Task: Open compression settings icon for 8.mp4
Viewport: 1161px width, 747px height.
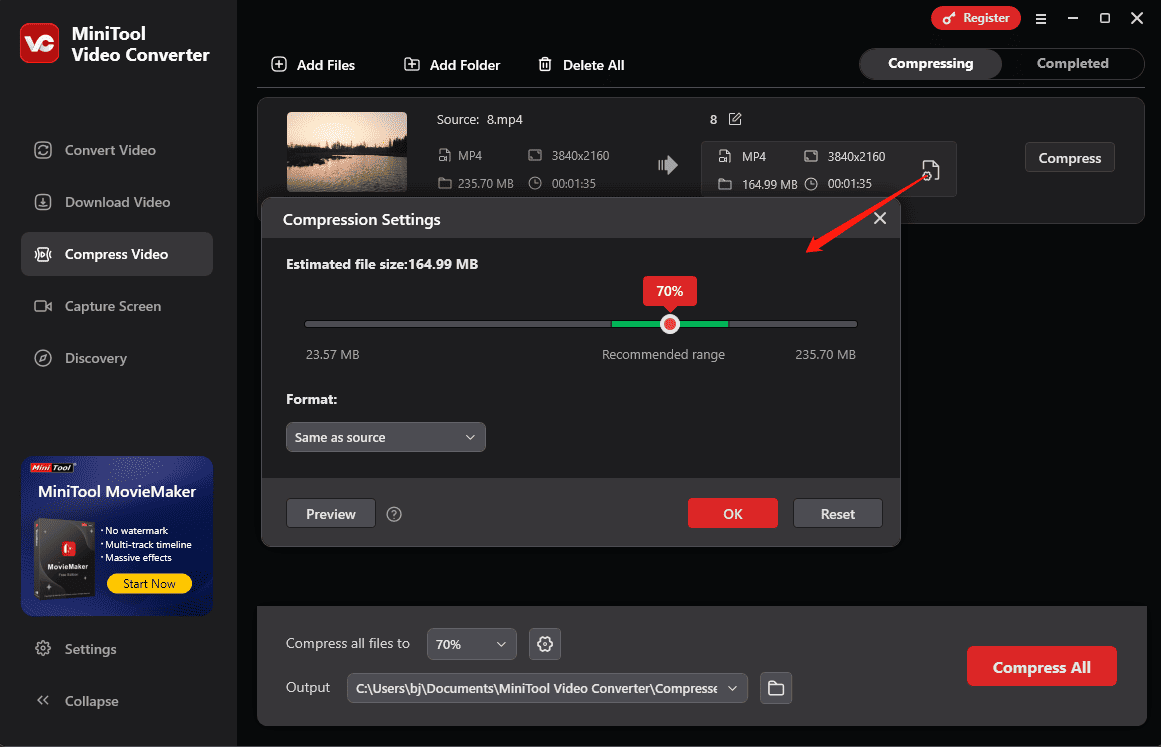Action: (x=931, y=170)
